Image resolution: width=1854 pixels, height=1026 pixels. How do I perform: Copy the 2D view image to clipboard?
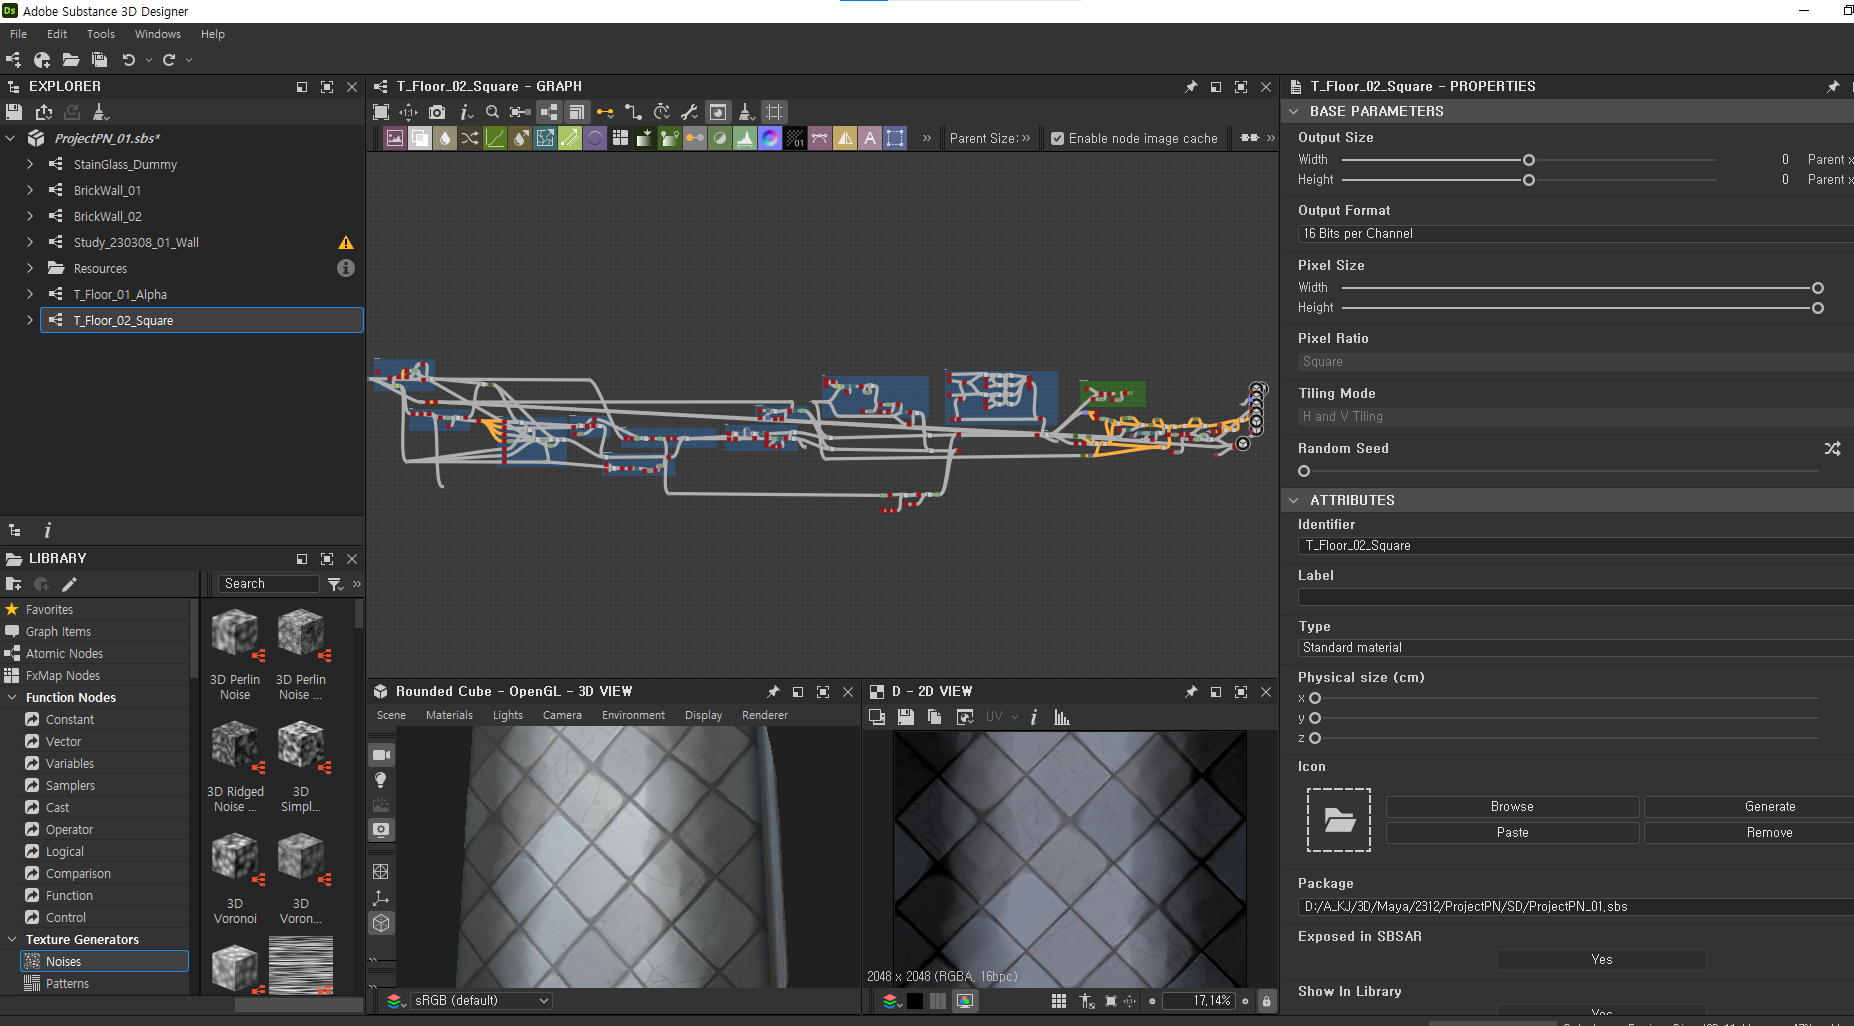(x=934, y=717)
